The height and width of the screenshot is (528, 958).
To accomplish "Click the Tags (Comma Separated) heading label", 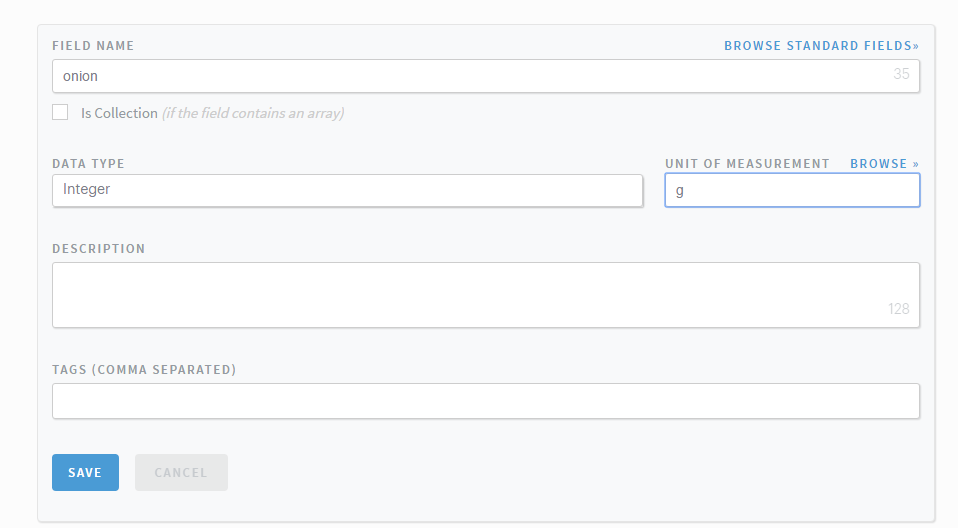I will pyautogui.click(x=144, y=370).
